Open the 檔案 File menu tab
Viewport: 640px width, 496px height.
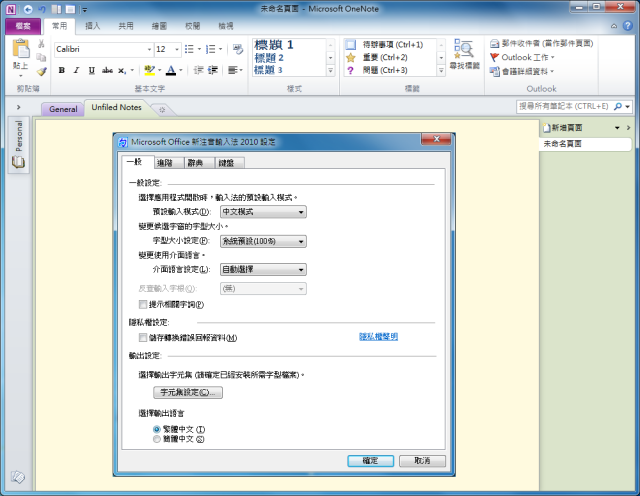pyautogui.click(x=23, y=26)
